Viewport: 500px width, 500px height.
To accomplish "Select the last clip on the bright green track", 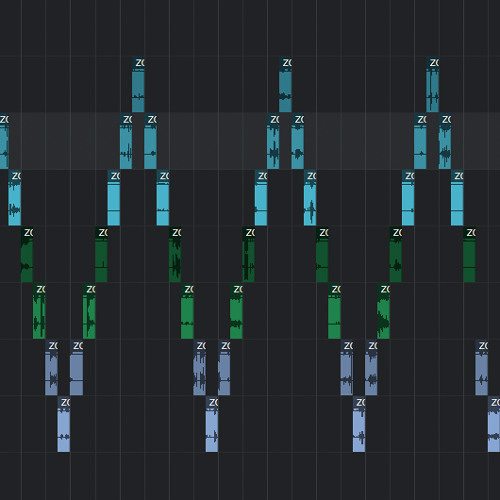I will pyautogui.click(x=384, y=311).
